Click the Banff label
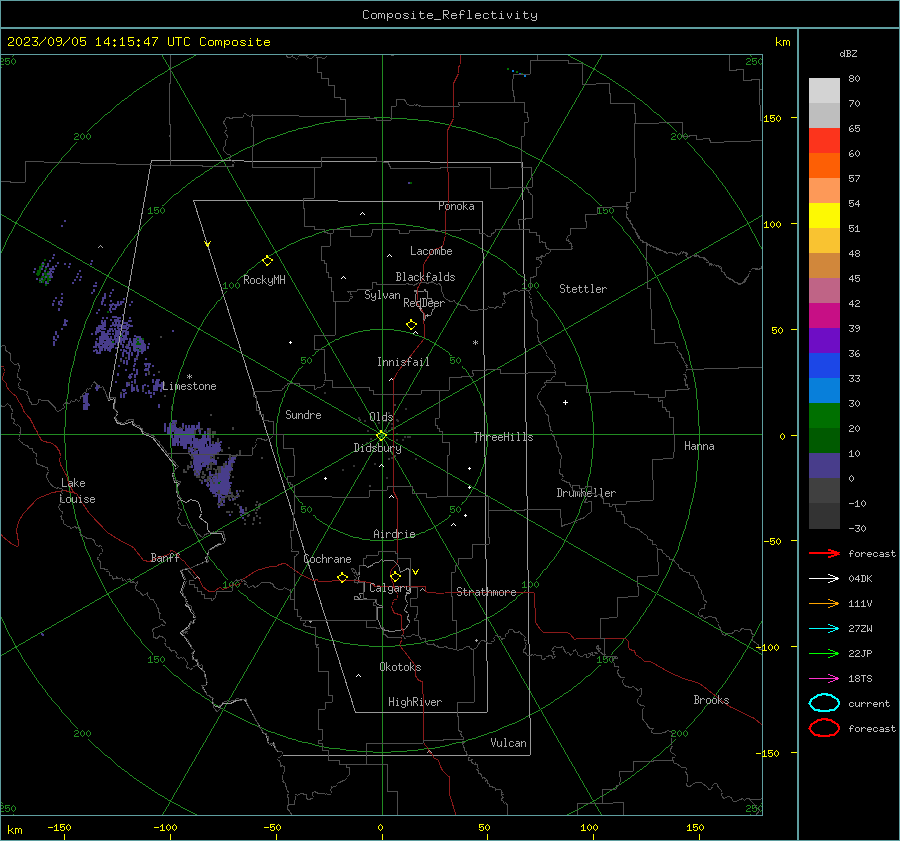Viewport: 900px width, 841px height. [165, 557]
